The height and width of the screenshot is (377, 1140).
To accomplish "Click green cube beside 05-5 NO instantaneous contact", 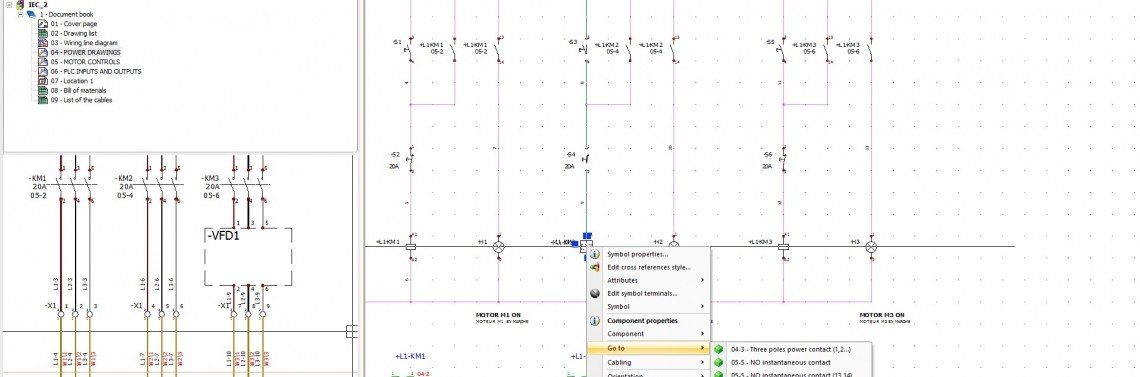I will tap(719, 362).
